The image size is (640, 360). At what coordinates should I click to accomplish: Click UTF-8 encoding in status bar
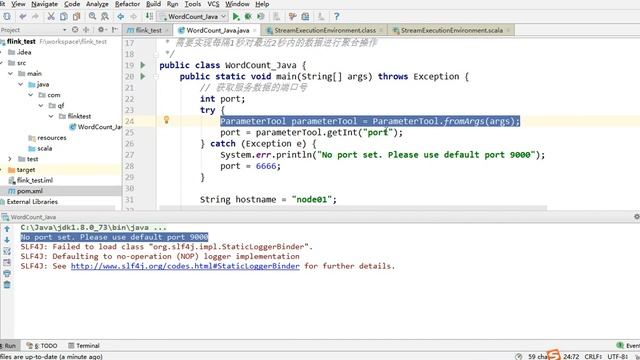(618, 356)
